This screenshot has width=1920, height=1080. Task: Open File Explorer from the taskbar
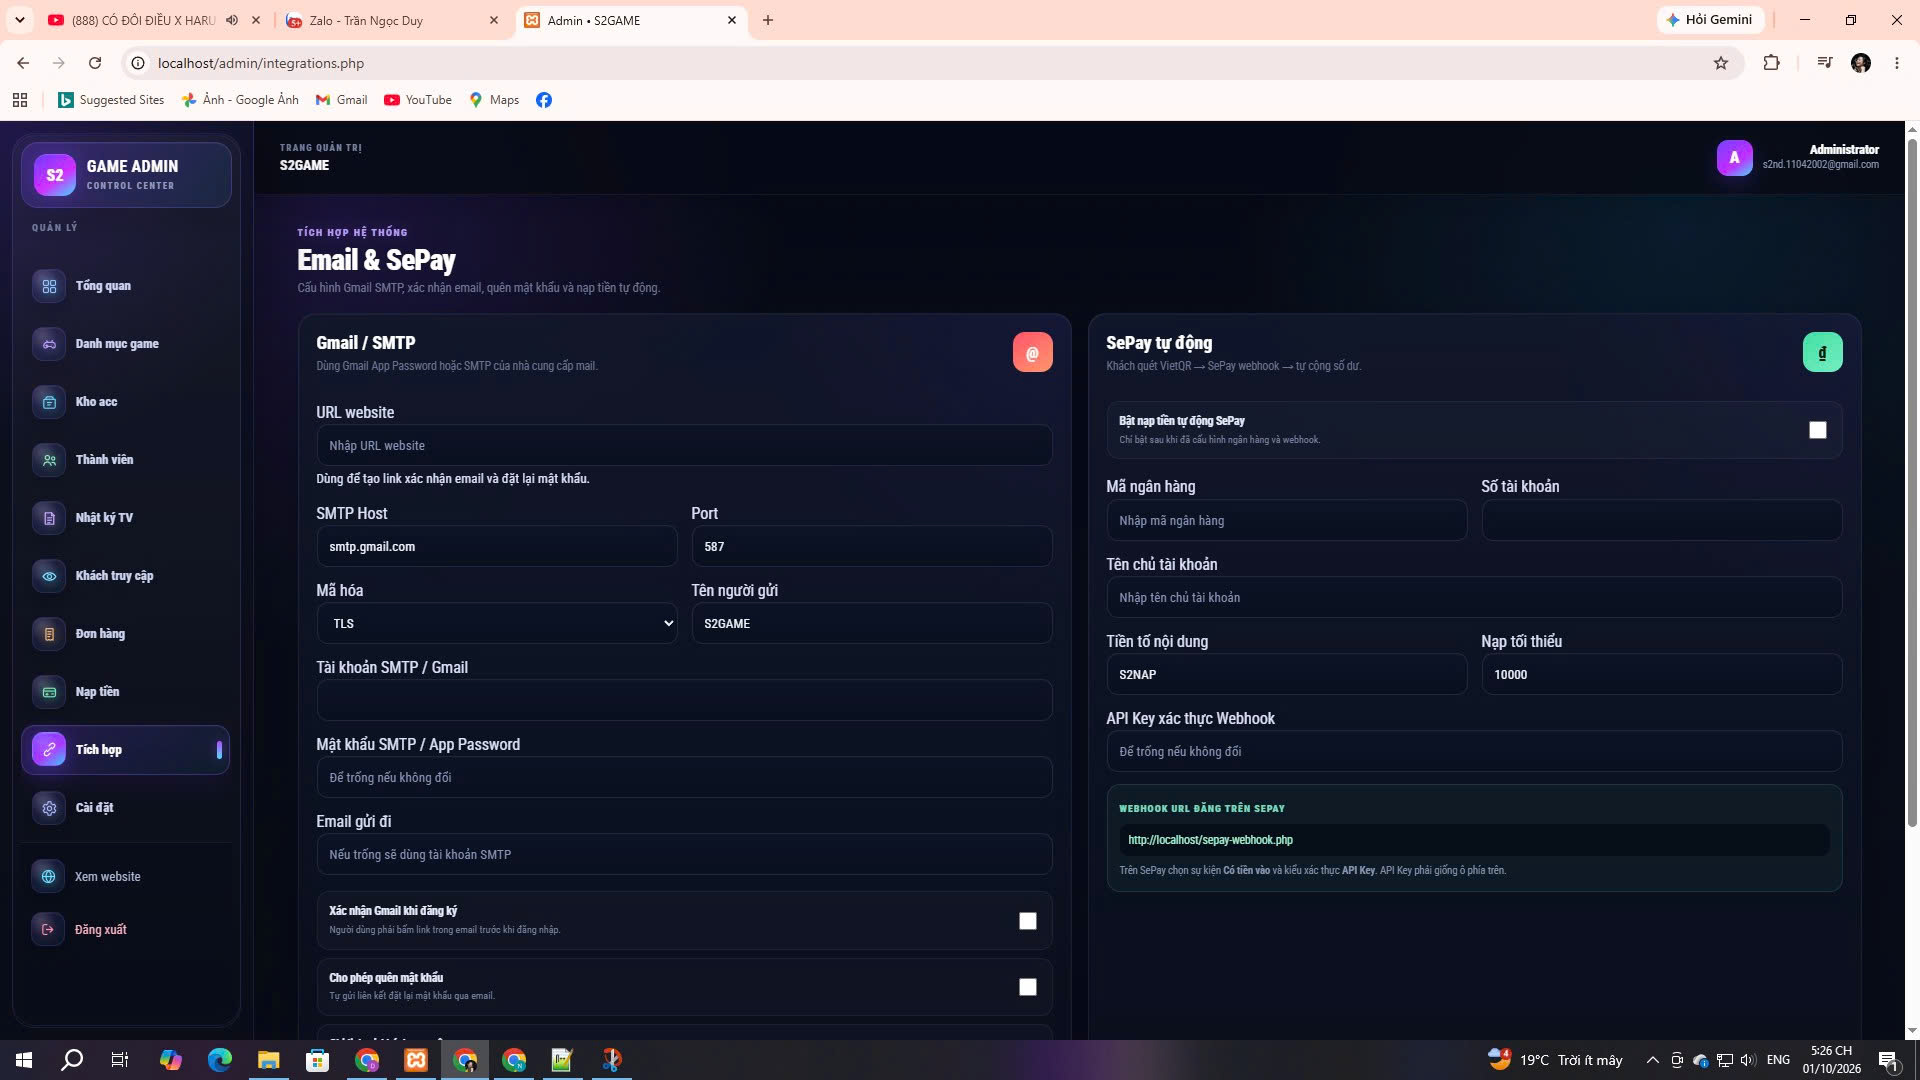point(268,1060)
